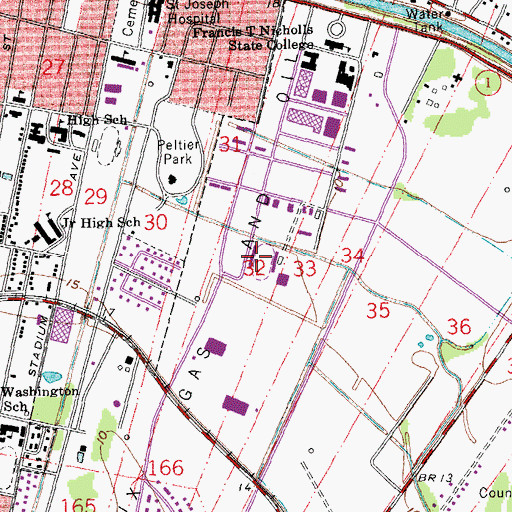Image resolution: width=512 pixels, height=512 pixels.
Task: Click the red number 165
Action: pos(79,505)
